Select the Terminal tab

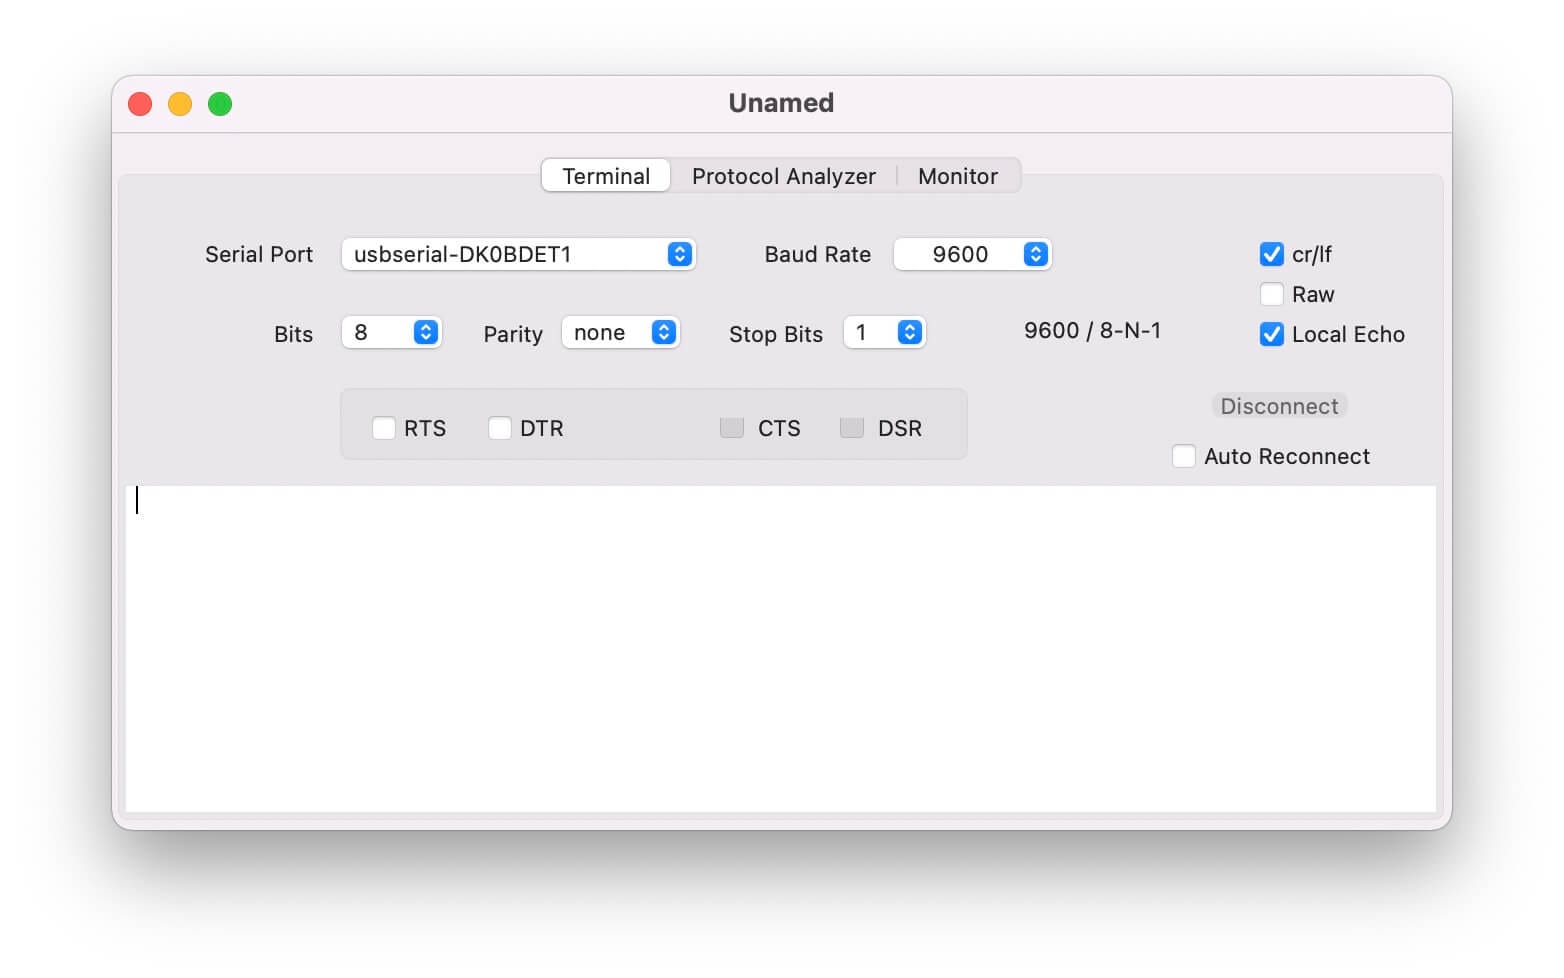605,175
